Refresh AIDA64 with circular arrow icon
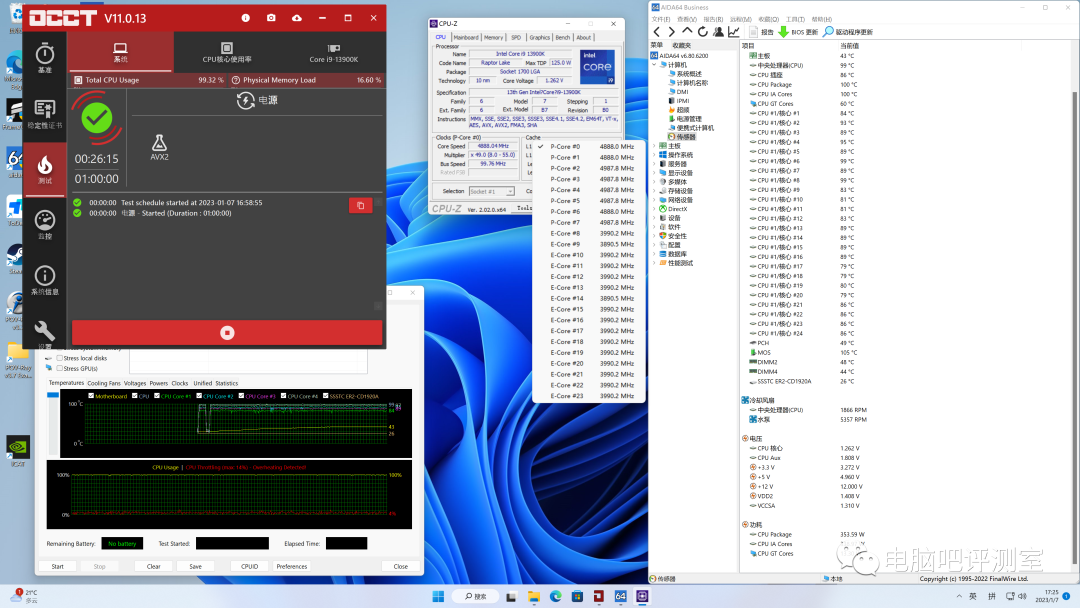1080x608 pixels. [703, 32]
